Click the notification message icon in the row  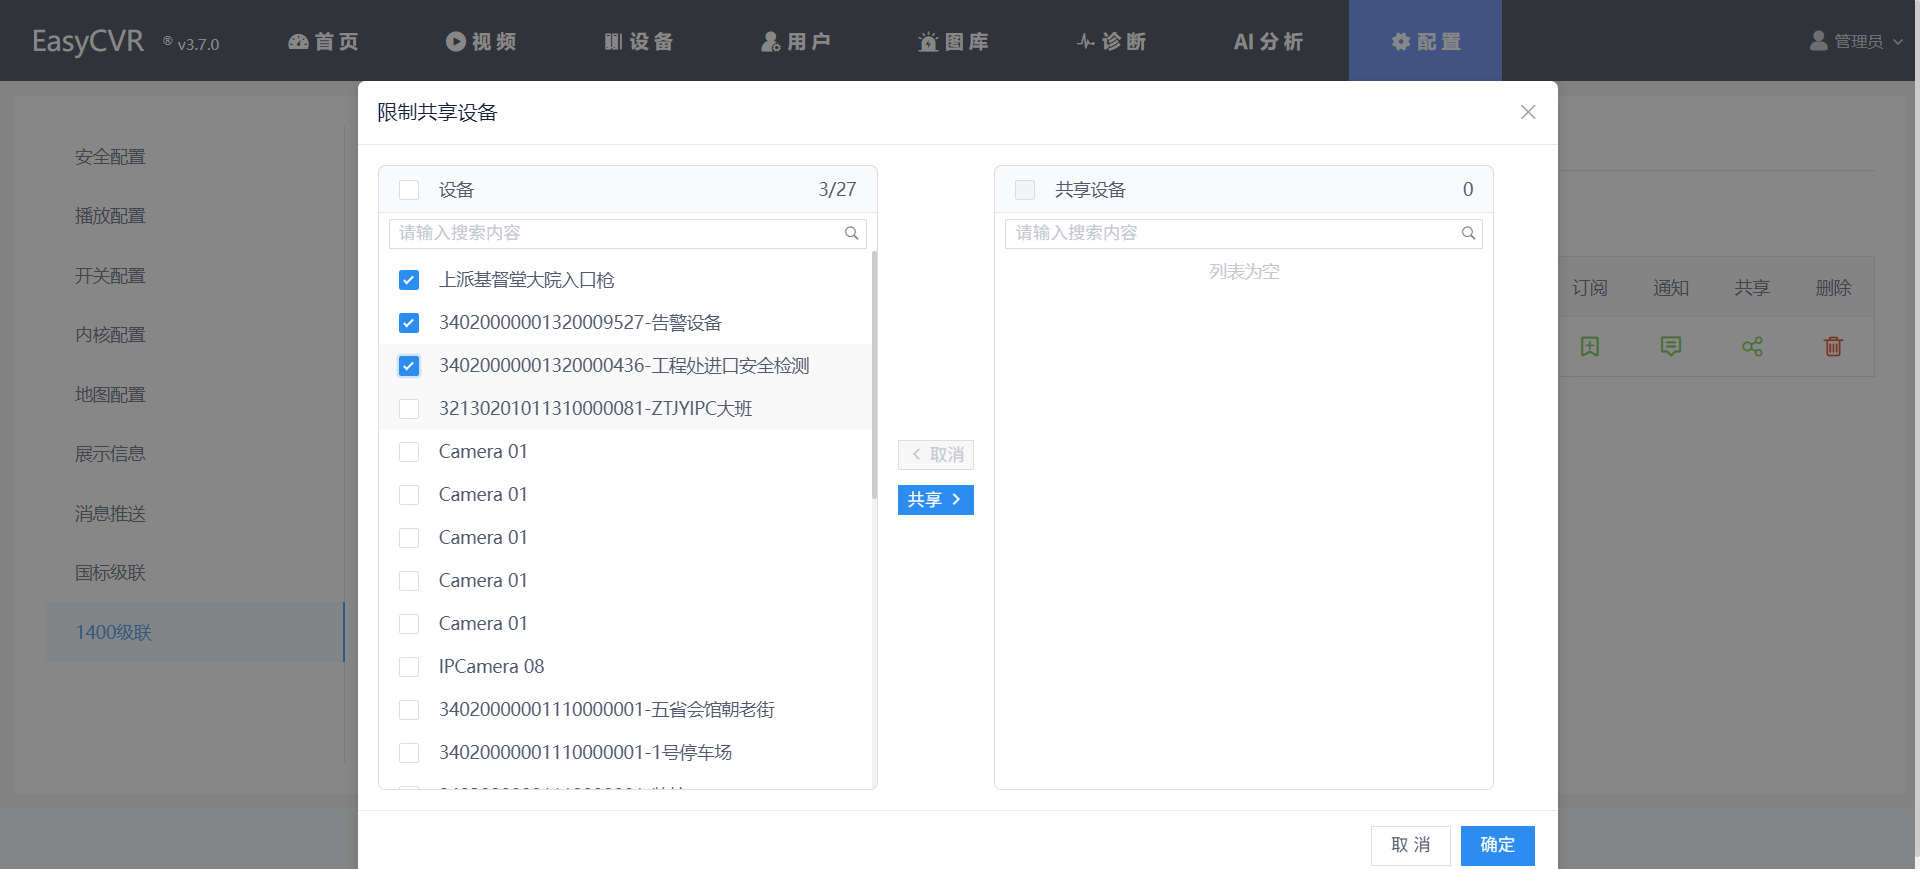point(1670,346)
